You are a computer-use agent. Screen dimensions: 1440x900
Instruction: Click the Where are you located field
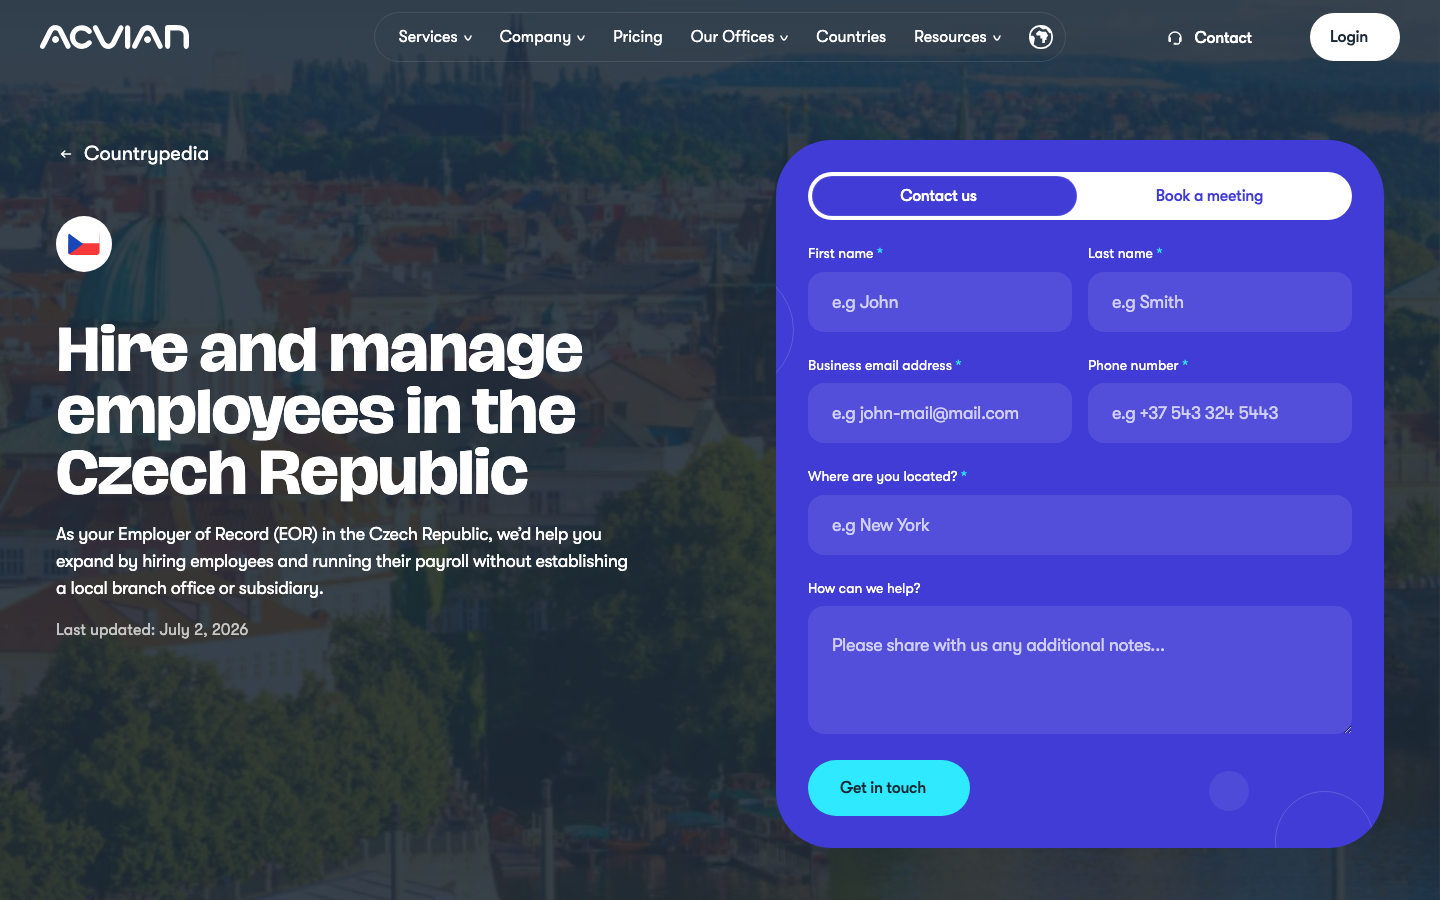click(x=1080, y=525)
